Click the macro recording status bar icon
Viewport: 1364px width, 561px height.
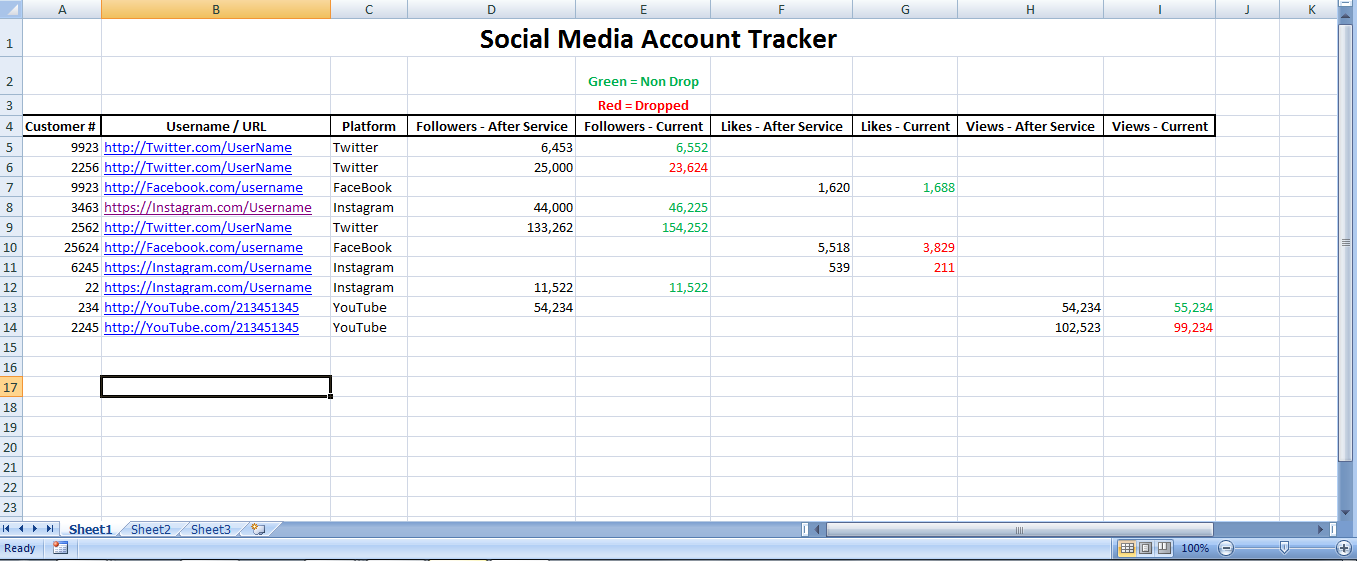60,548
